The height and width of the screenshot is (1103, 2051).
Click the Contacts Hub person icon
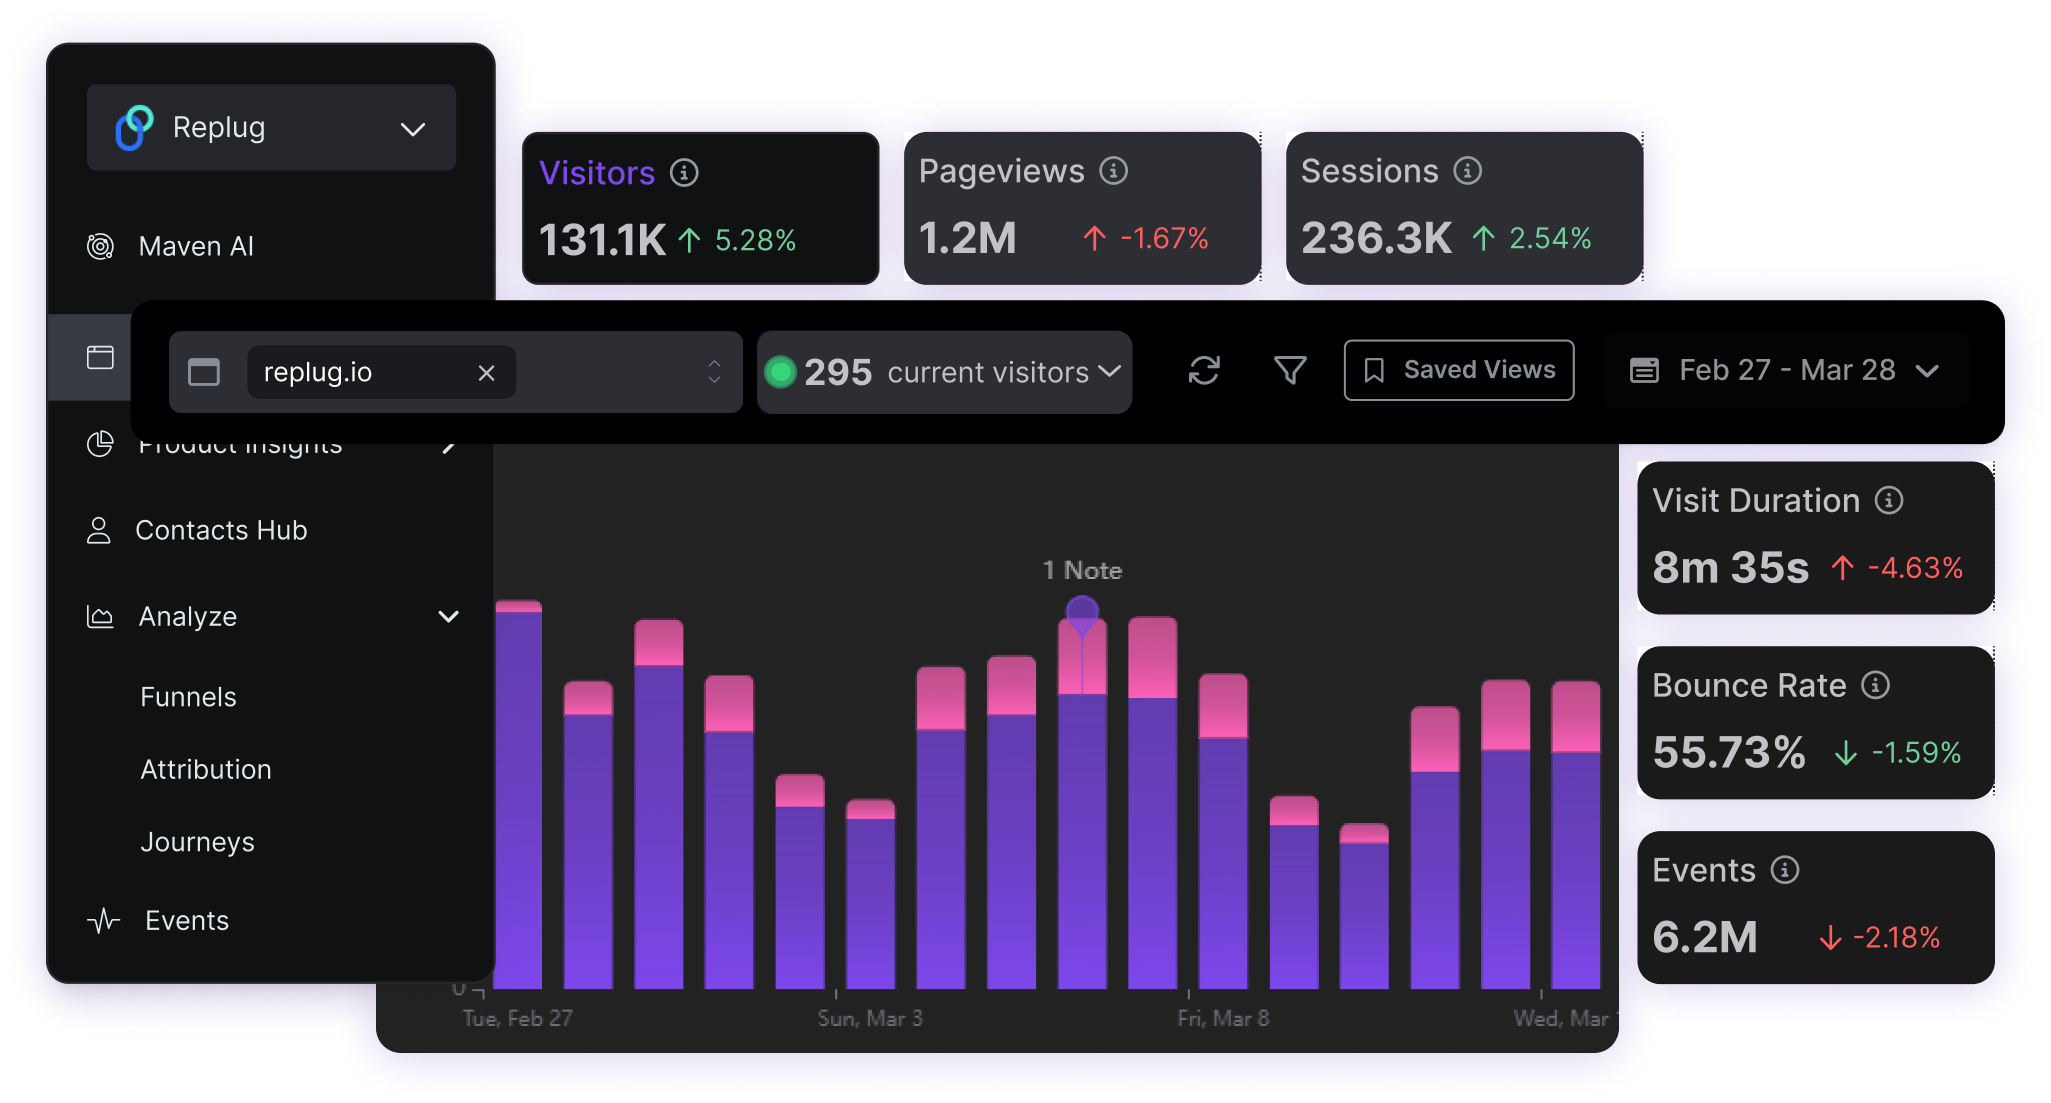[x=98, y=530]
